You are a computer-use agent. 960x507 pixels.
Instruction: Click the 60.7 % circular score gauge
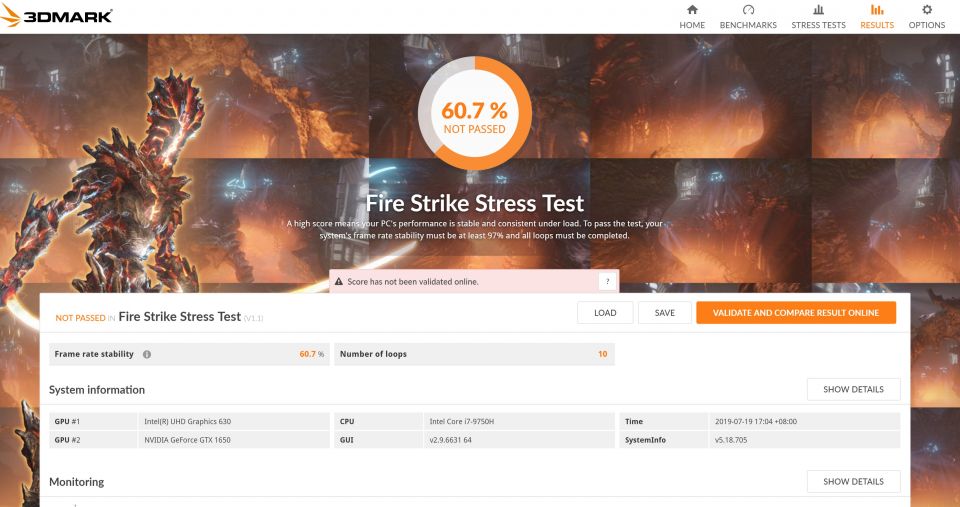[474, 113]
